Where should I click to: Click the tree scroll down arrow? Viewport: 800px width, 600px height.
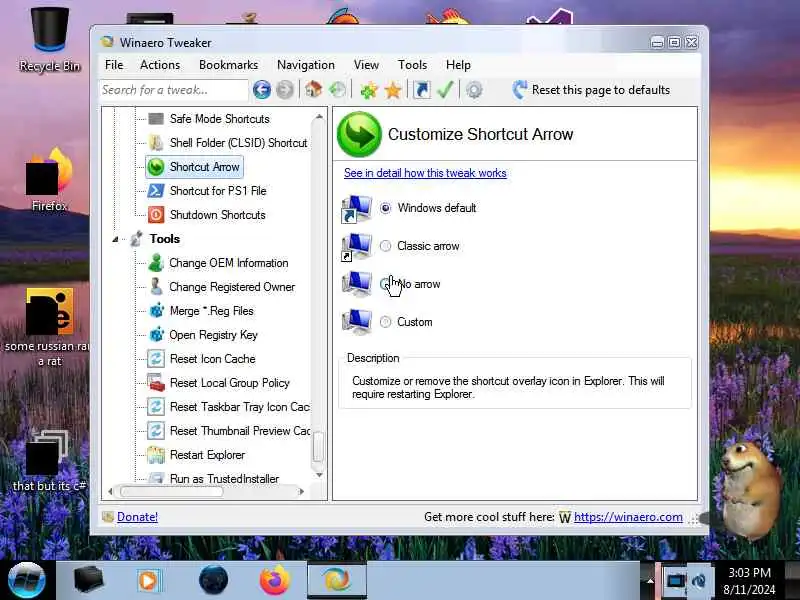click(x=319, y=475)
